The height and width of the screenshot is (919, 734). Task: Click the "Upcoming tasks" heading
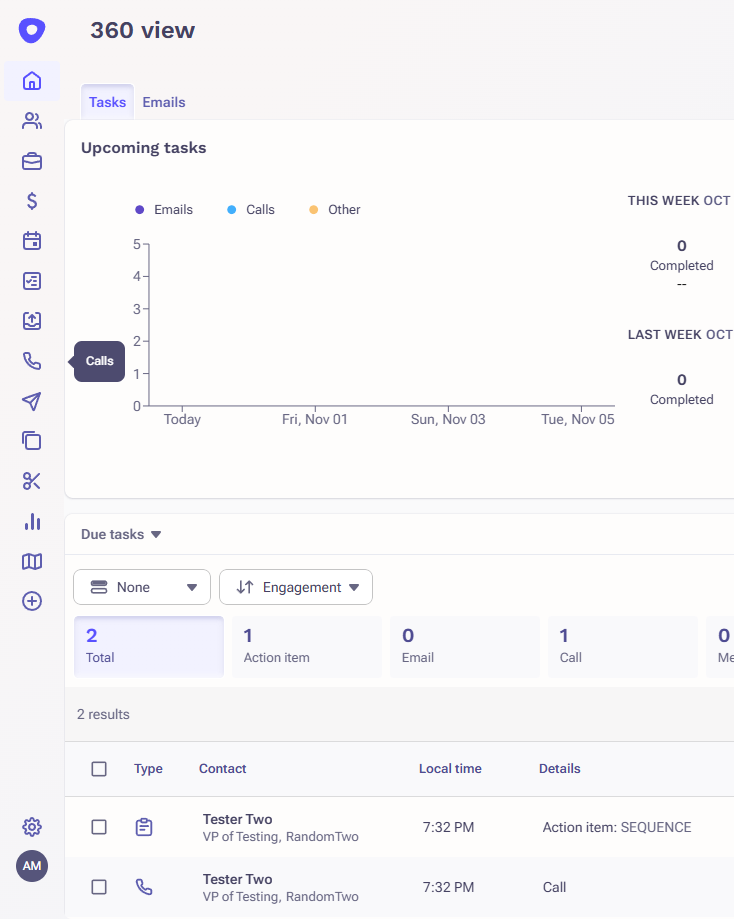(x=144, y=148)
